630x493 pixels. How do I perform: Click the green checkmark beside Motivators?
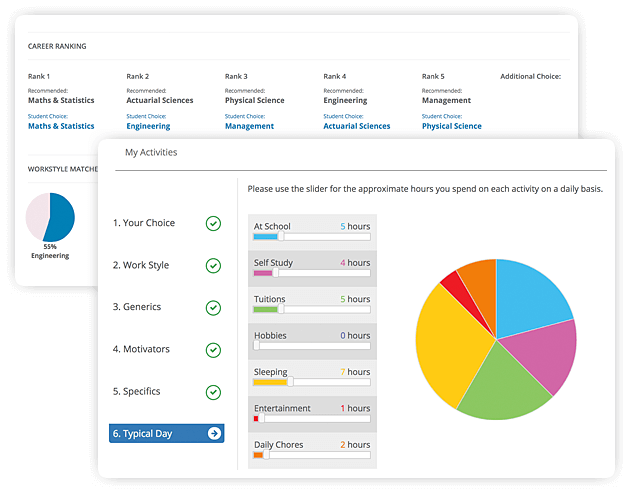[x=213, y=350]
